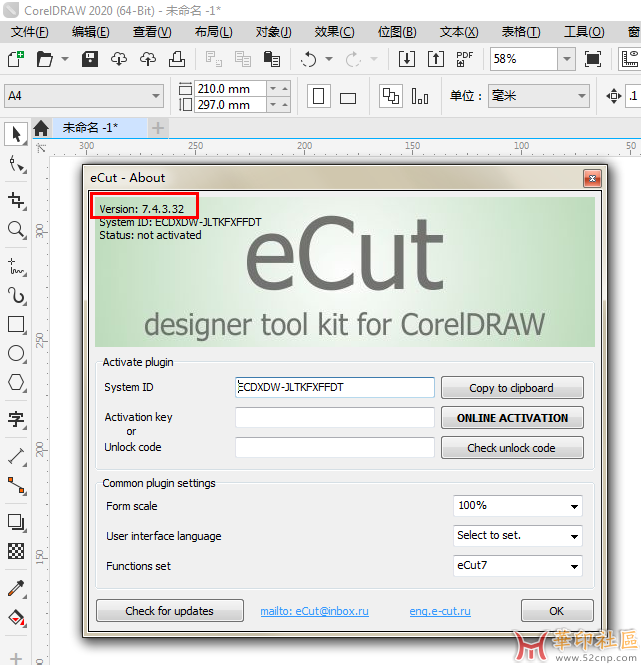This screenshot has height=665, width=641.
Task: Expand the Undo history dropdown arrow
Action: click(x=329, y=59)
